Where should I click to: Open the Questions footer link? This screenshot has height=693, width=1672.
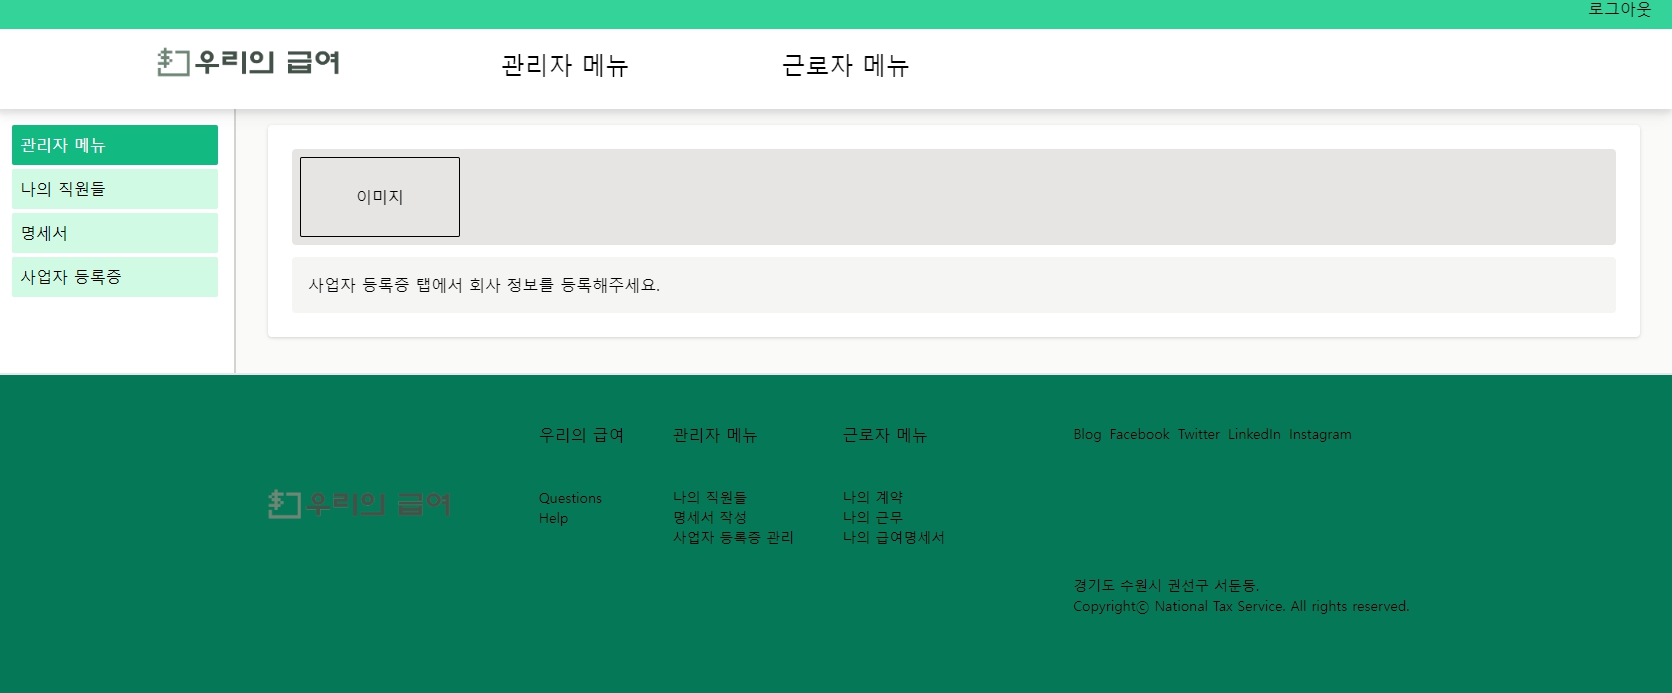570,498
